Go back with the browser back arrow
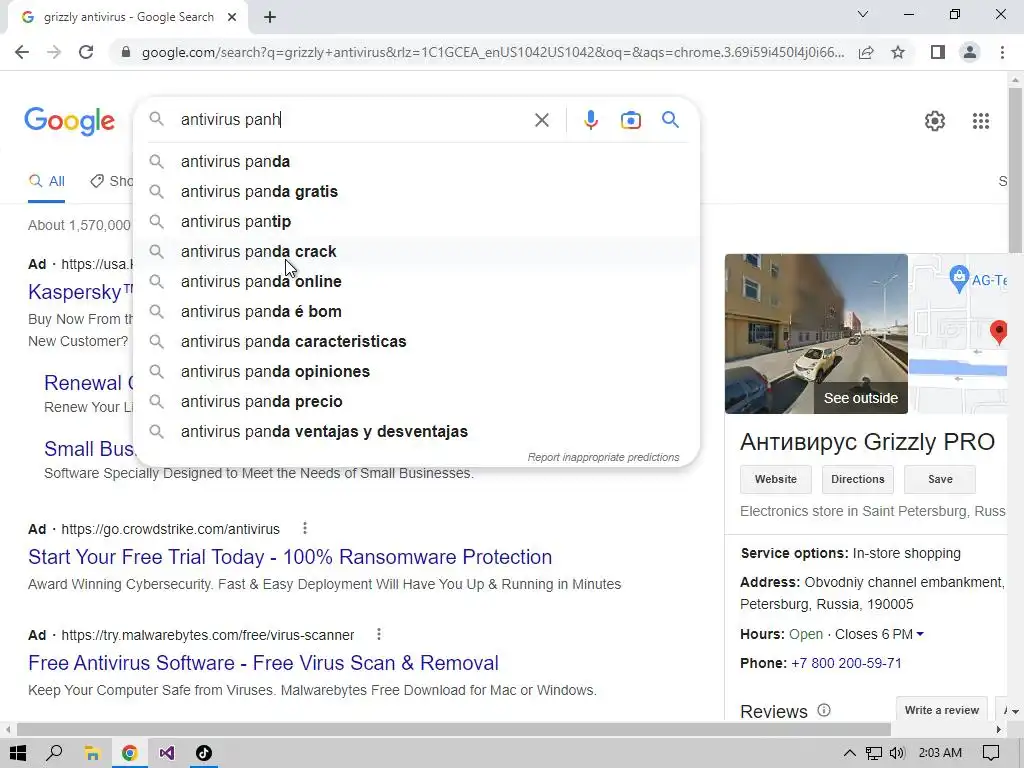The height and width of the screenshot is (768, 1024). (22, 52)
